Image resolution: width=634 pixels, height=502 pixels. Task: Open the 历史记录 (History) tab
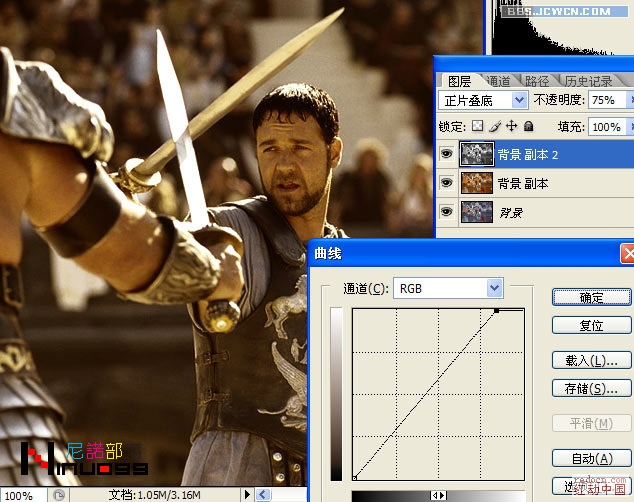(589, 81)
